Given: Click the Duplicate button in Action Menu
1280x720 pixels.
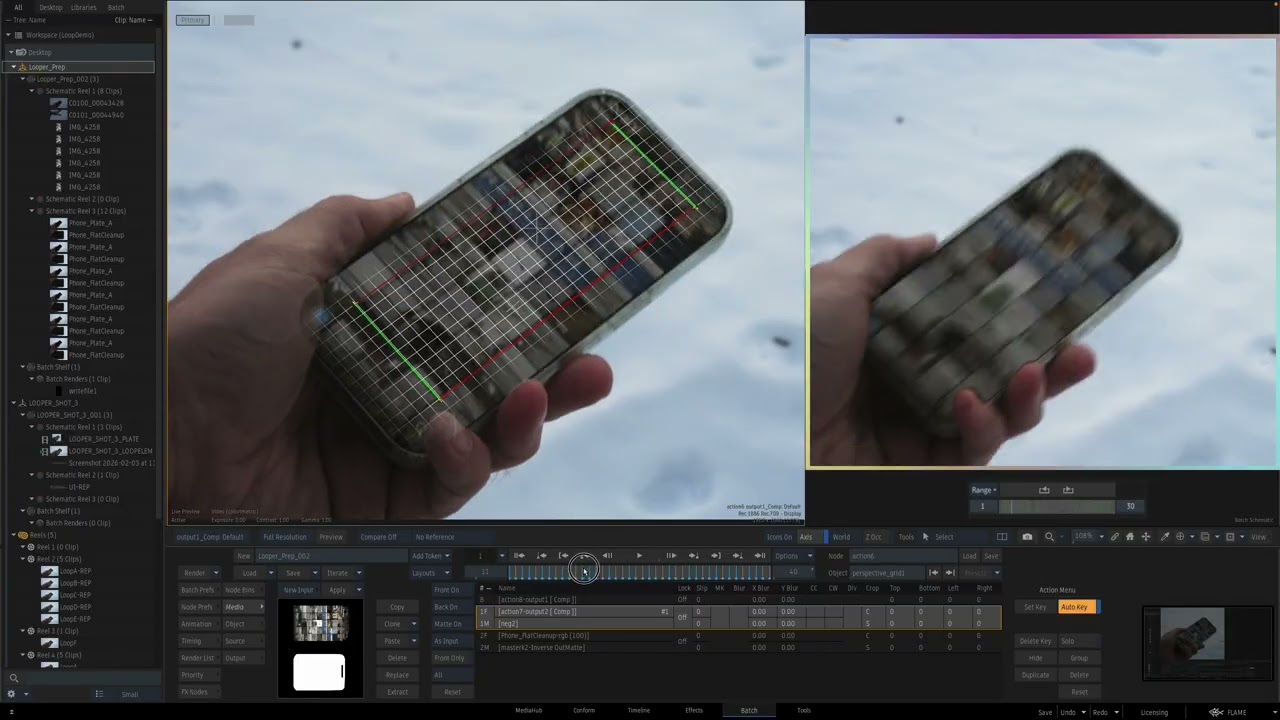Looking at the screenshot, I should 1036,675.
